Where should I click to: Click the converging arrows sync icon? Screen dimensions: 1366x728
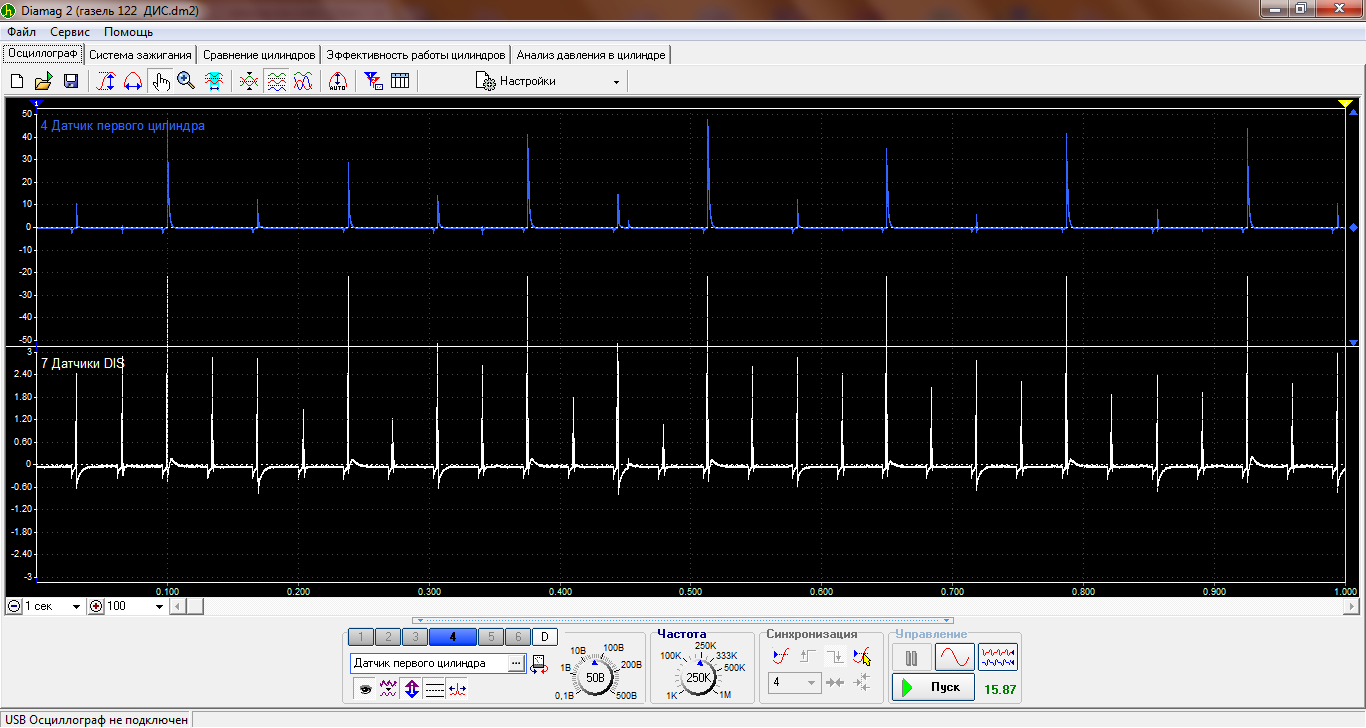pos(836,683)
